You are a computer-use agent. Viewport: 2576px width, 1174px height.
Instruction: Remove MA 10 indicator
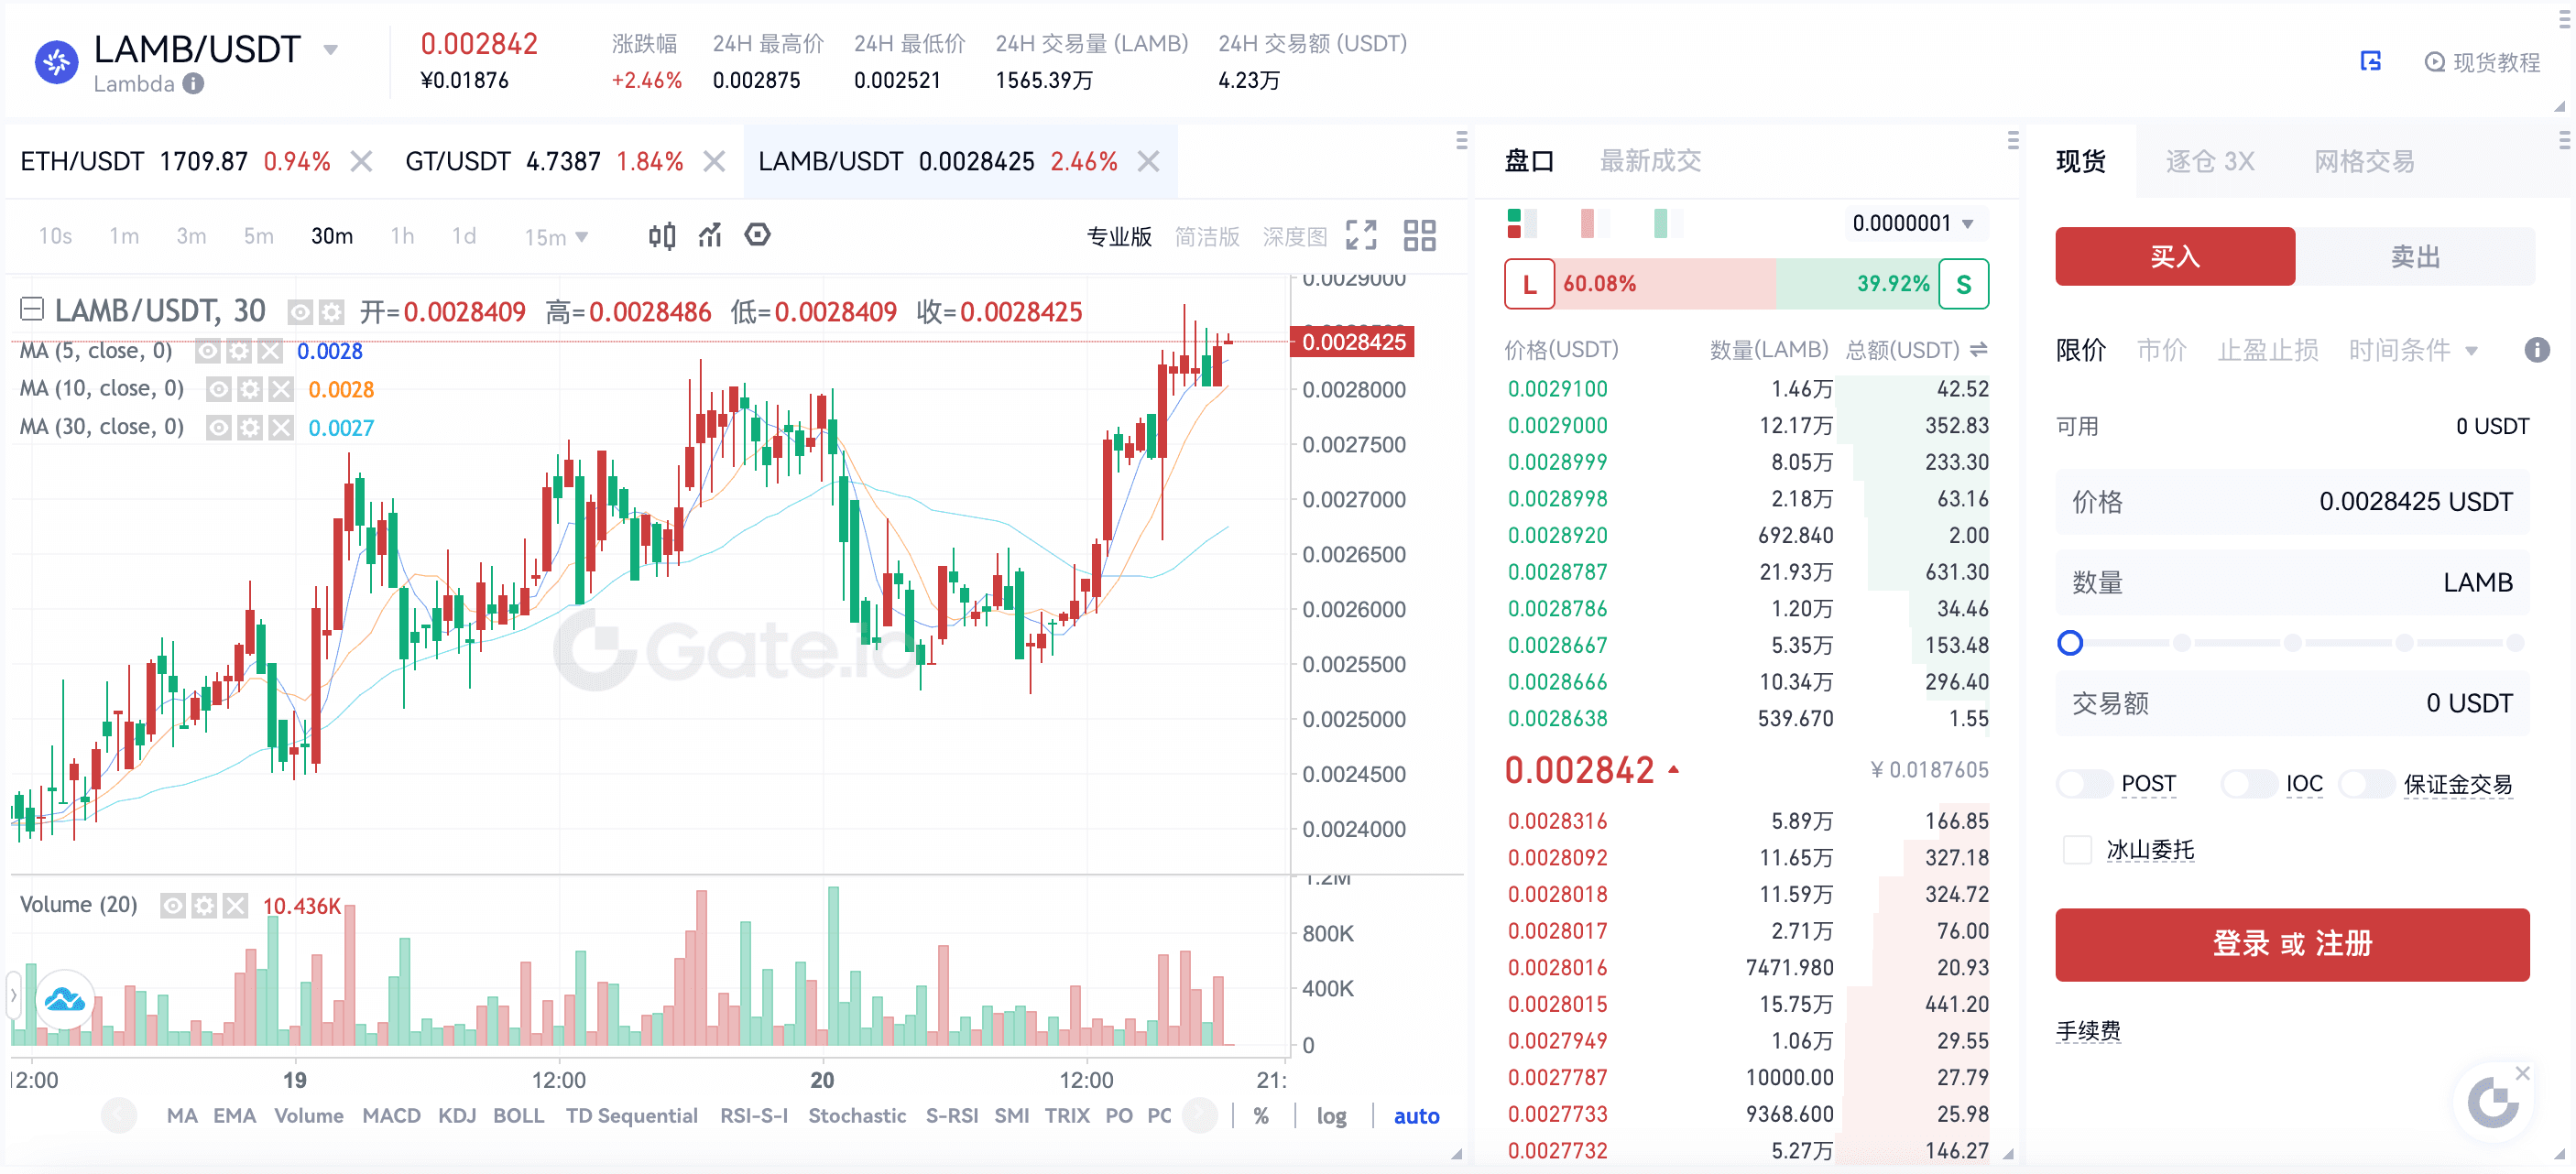click(x=281, y=389)
